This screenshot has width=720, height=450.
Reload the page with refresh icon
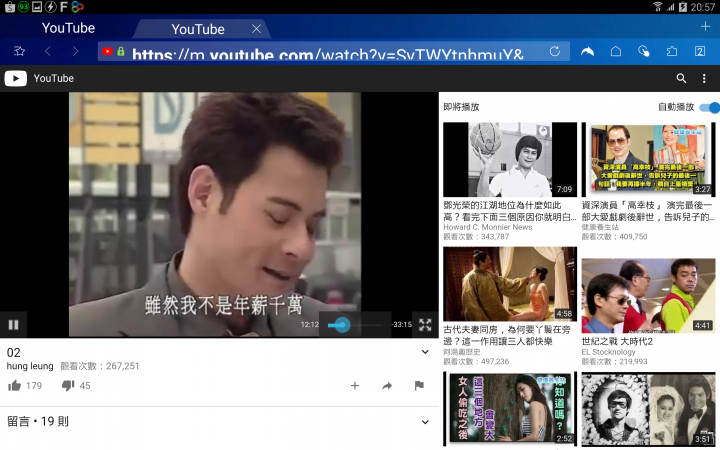(555, 51)
